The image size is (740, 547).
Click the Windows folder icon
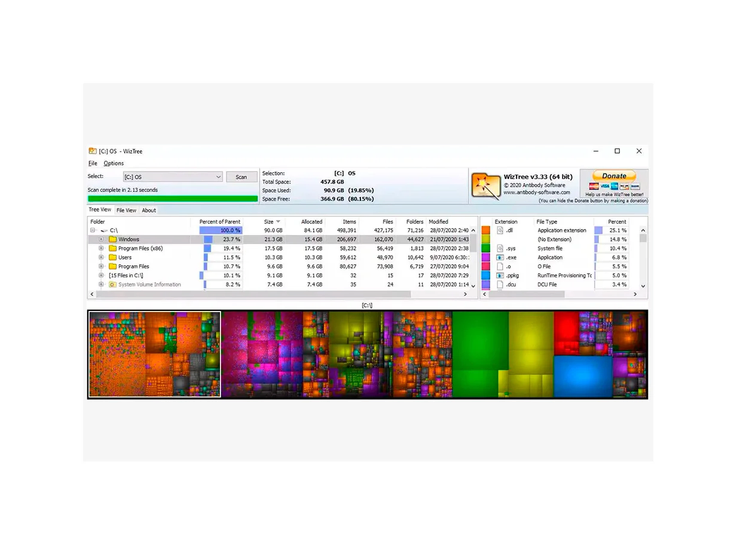tap(113, 239)
